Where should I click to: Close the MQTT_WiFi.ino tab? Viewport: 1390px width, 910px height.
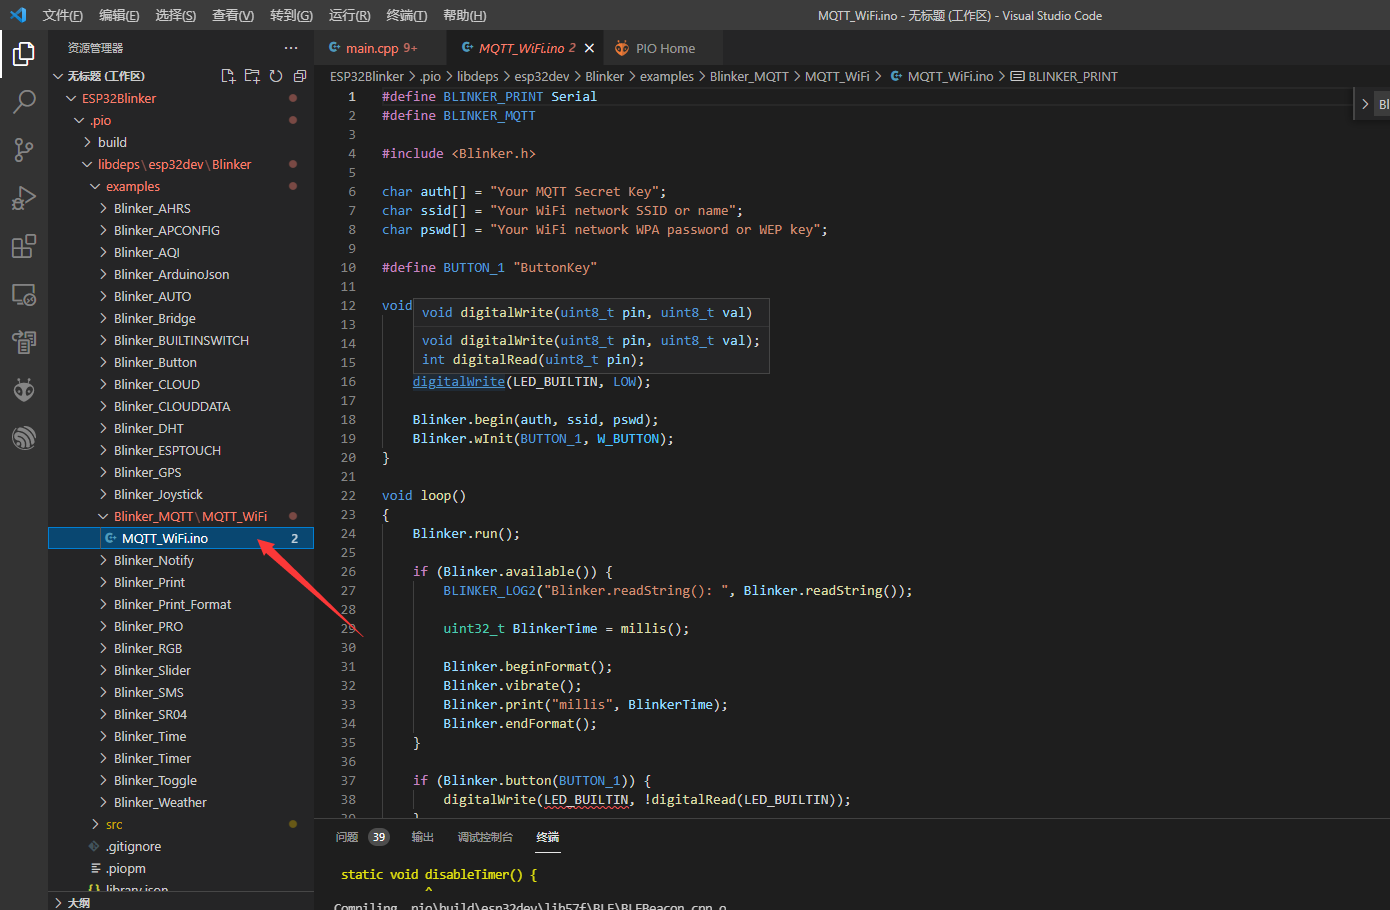tap(589, 48)
